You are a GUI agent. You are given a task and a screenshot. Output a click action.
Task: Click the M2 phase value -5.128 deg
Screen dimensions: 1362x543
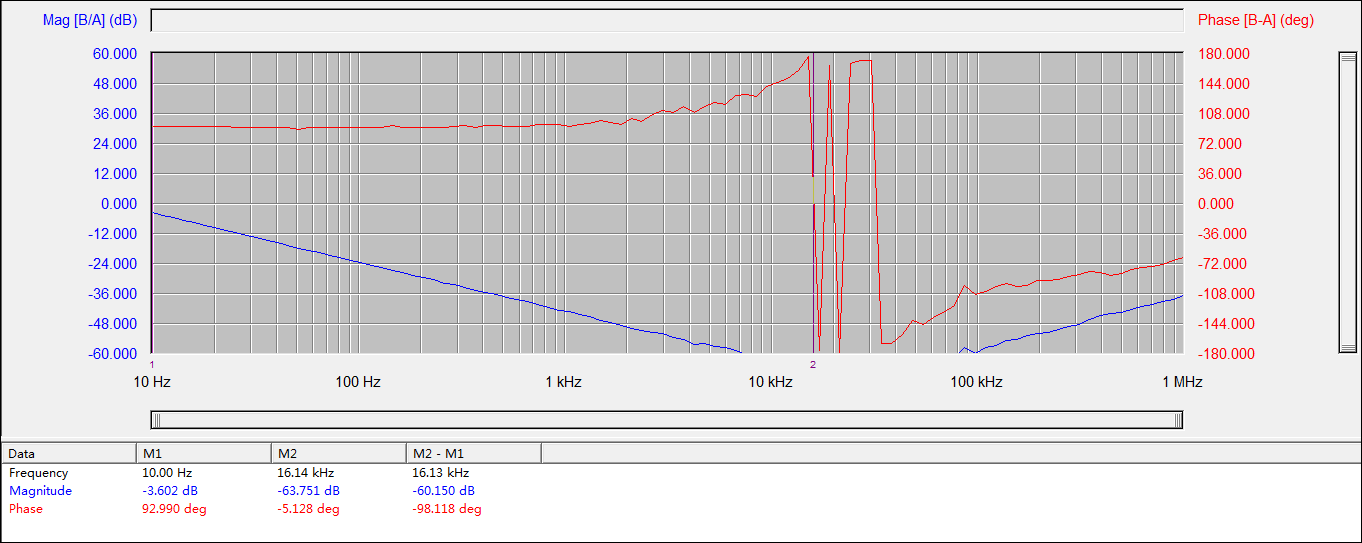[309, 509]
